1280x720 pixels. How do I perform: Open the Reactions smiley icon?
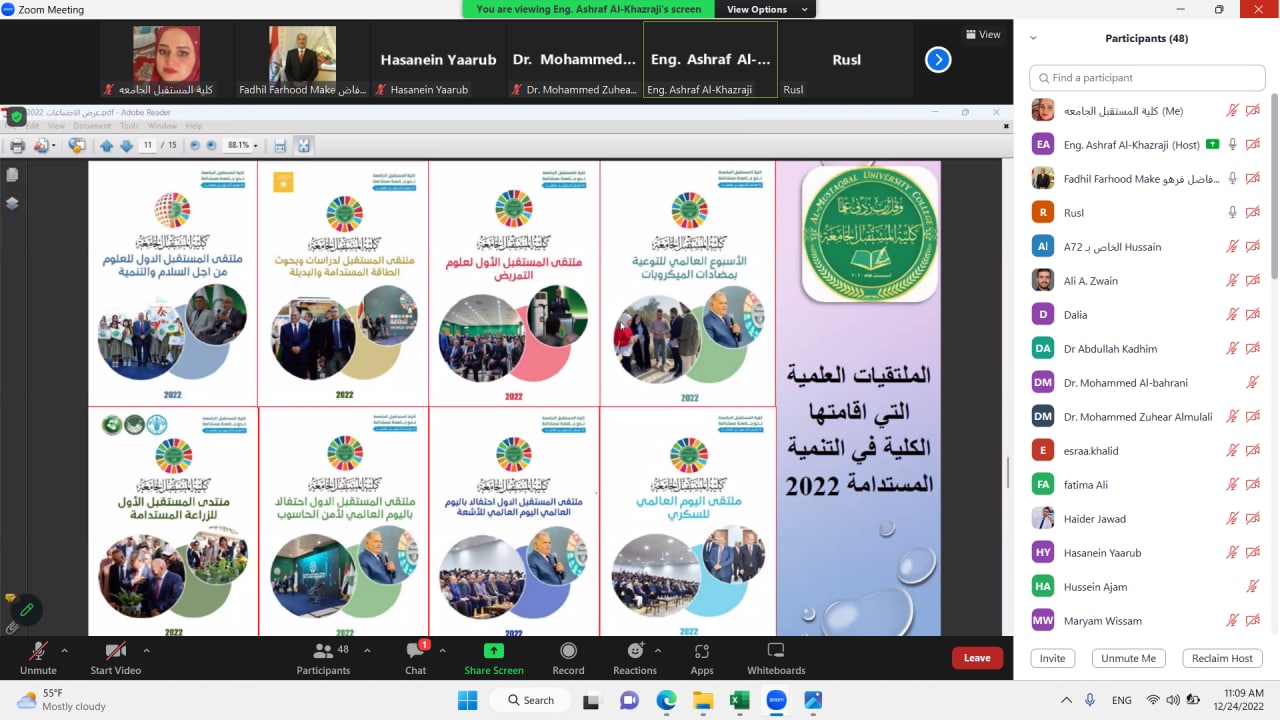635,651
